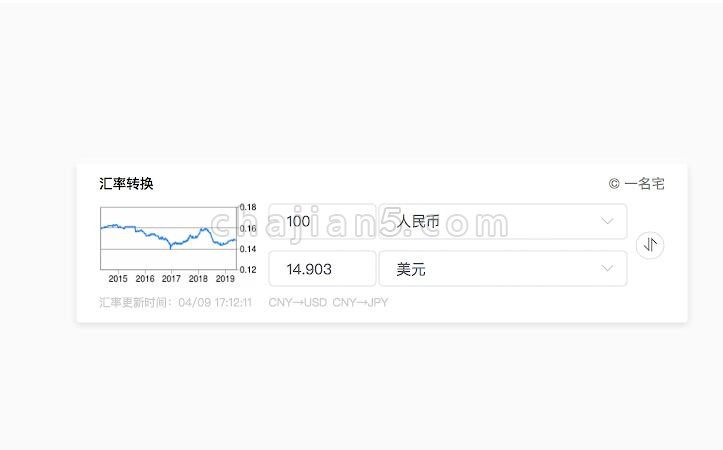Open the 人民币 currency dropdown

coord(503,221)
